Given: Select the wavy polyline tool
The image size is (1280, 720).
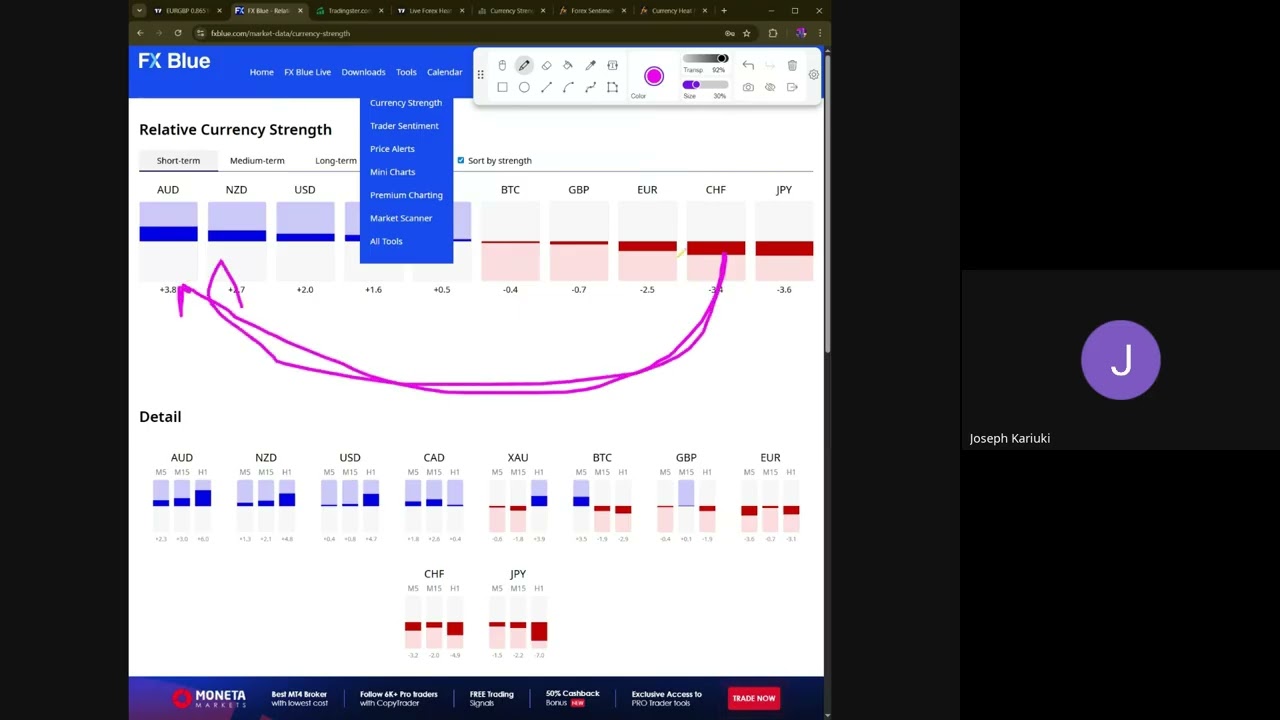Looking at the screenshot, I should pos(590,88).
